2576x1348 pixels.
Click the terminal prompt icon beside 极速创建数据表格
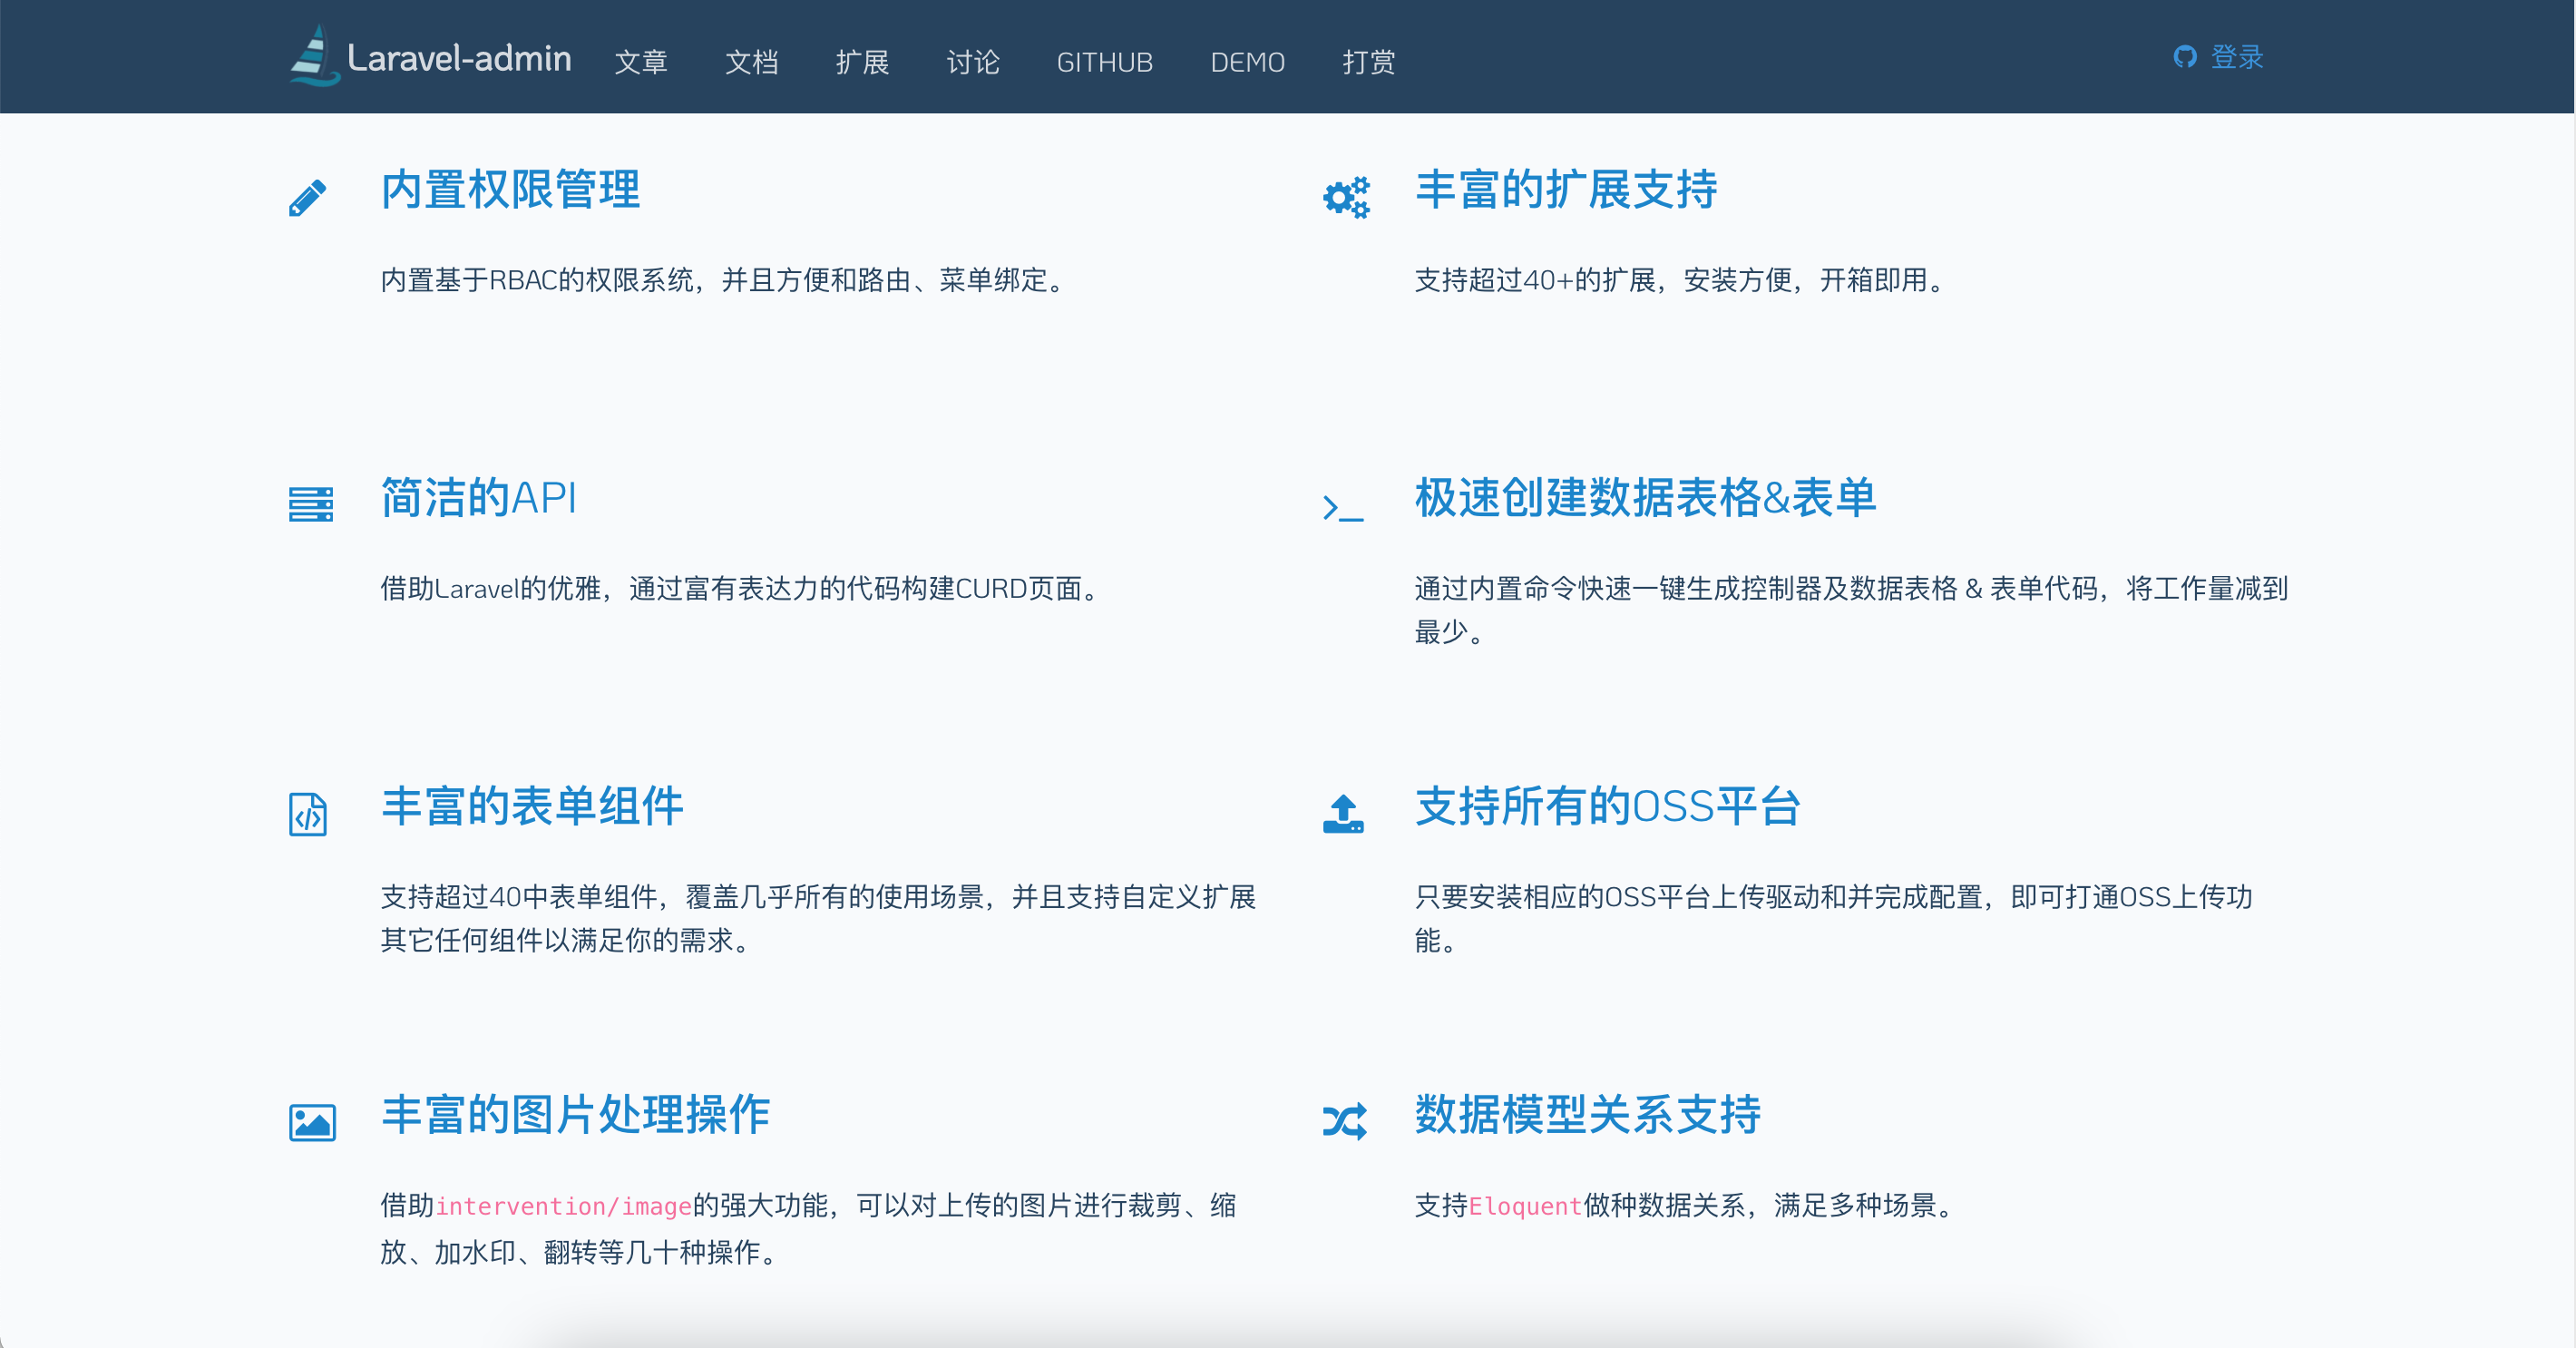(x=1343, y=508)
